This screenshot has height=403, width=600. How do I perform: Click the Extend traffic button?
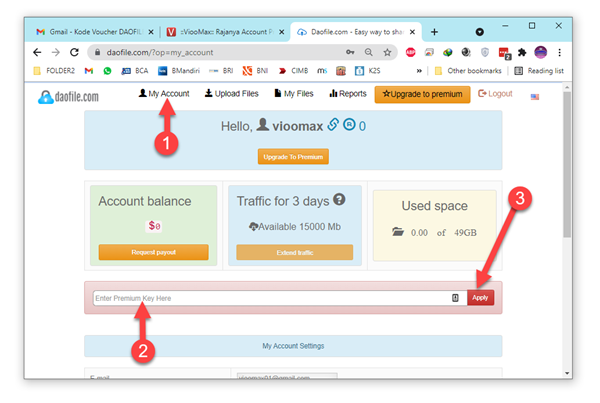coord(294,252)
